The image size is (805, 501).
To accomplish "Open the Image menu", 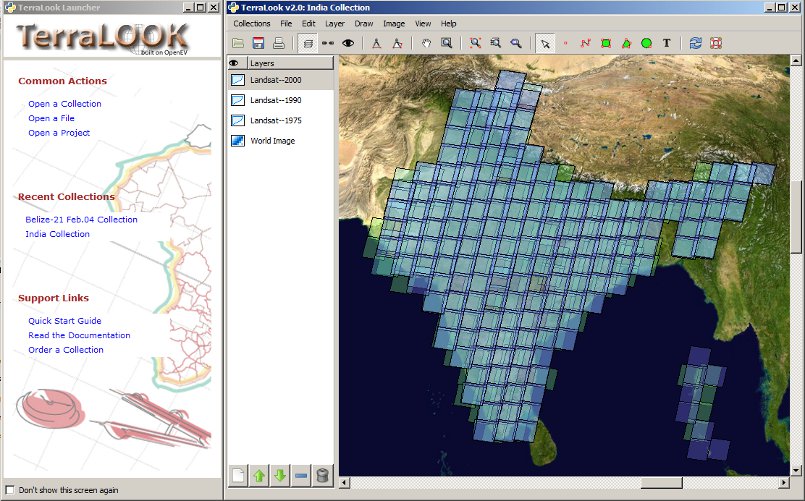I will tap(393, 23).
